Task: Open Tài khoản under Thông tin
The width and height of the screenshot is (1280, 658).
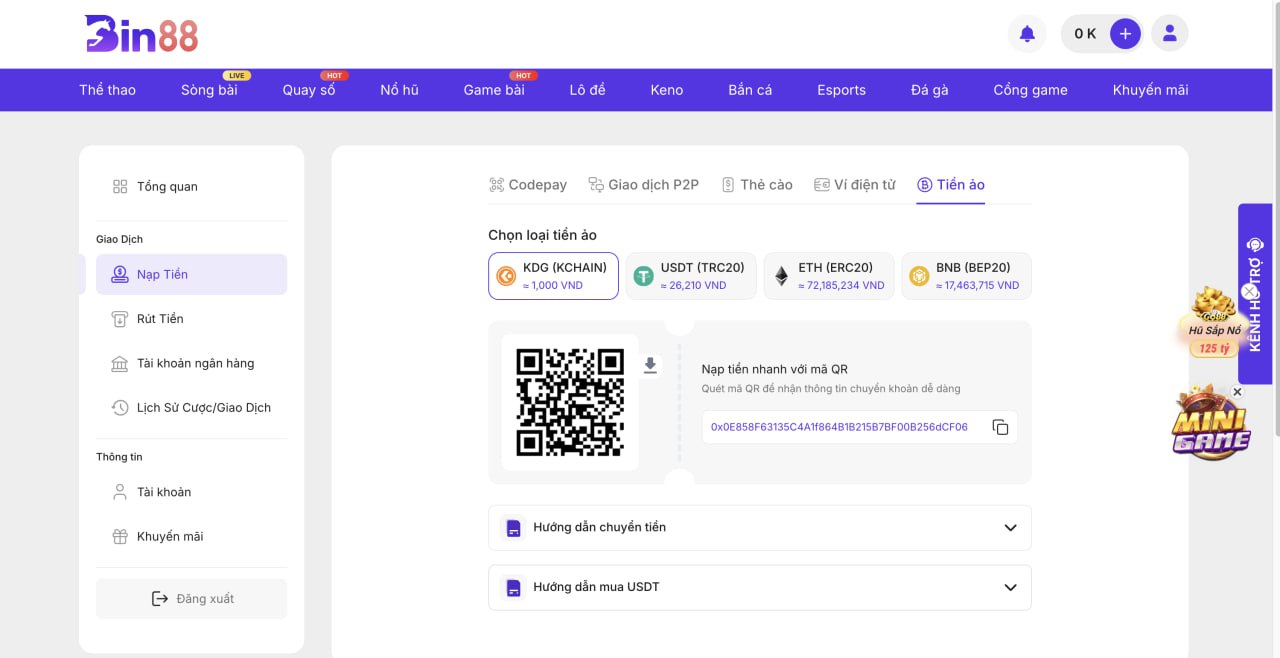Action: pos(191,492)
